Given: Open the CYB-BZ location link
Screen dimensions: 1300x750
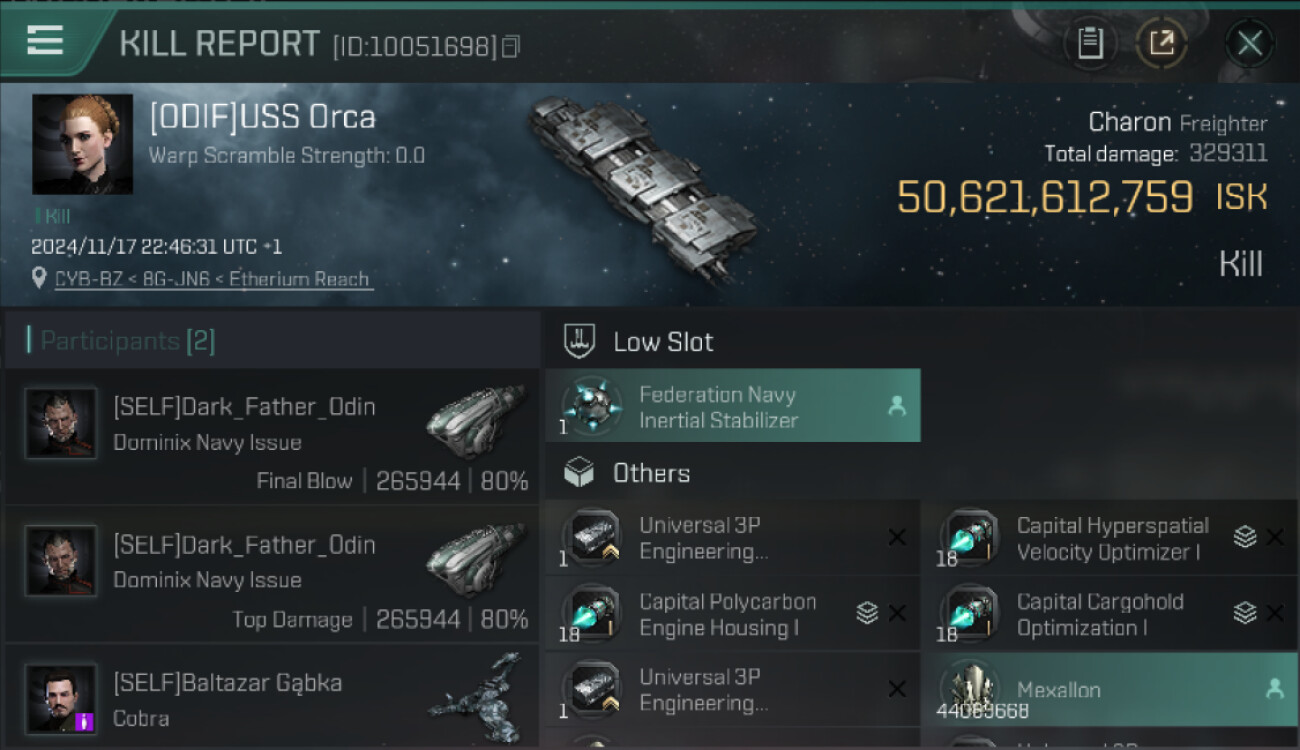Looking at the screenshot, I should [x=212, y=280].
